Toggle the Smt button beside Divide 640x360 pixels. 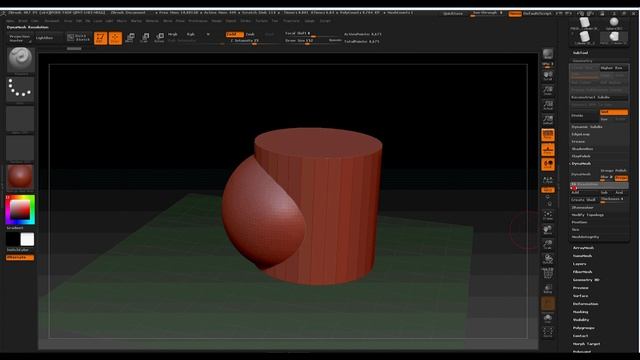614,112
